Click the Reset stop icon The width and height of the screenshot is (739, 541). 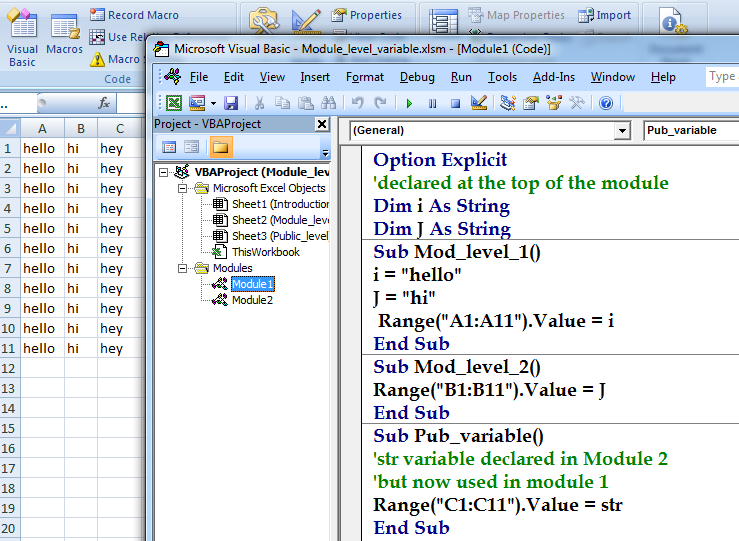pos(455,103)
